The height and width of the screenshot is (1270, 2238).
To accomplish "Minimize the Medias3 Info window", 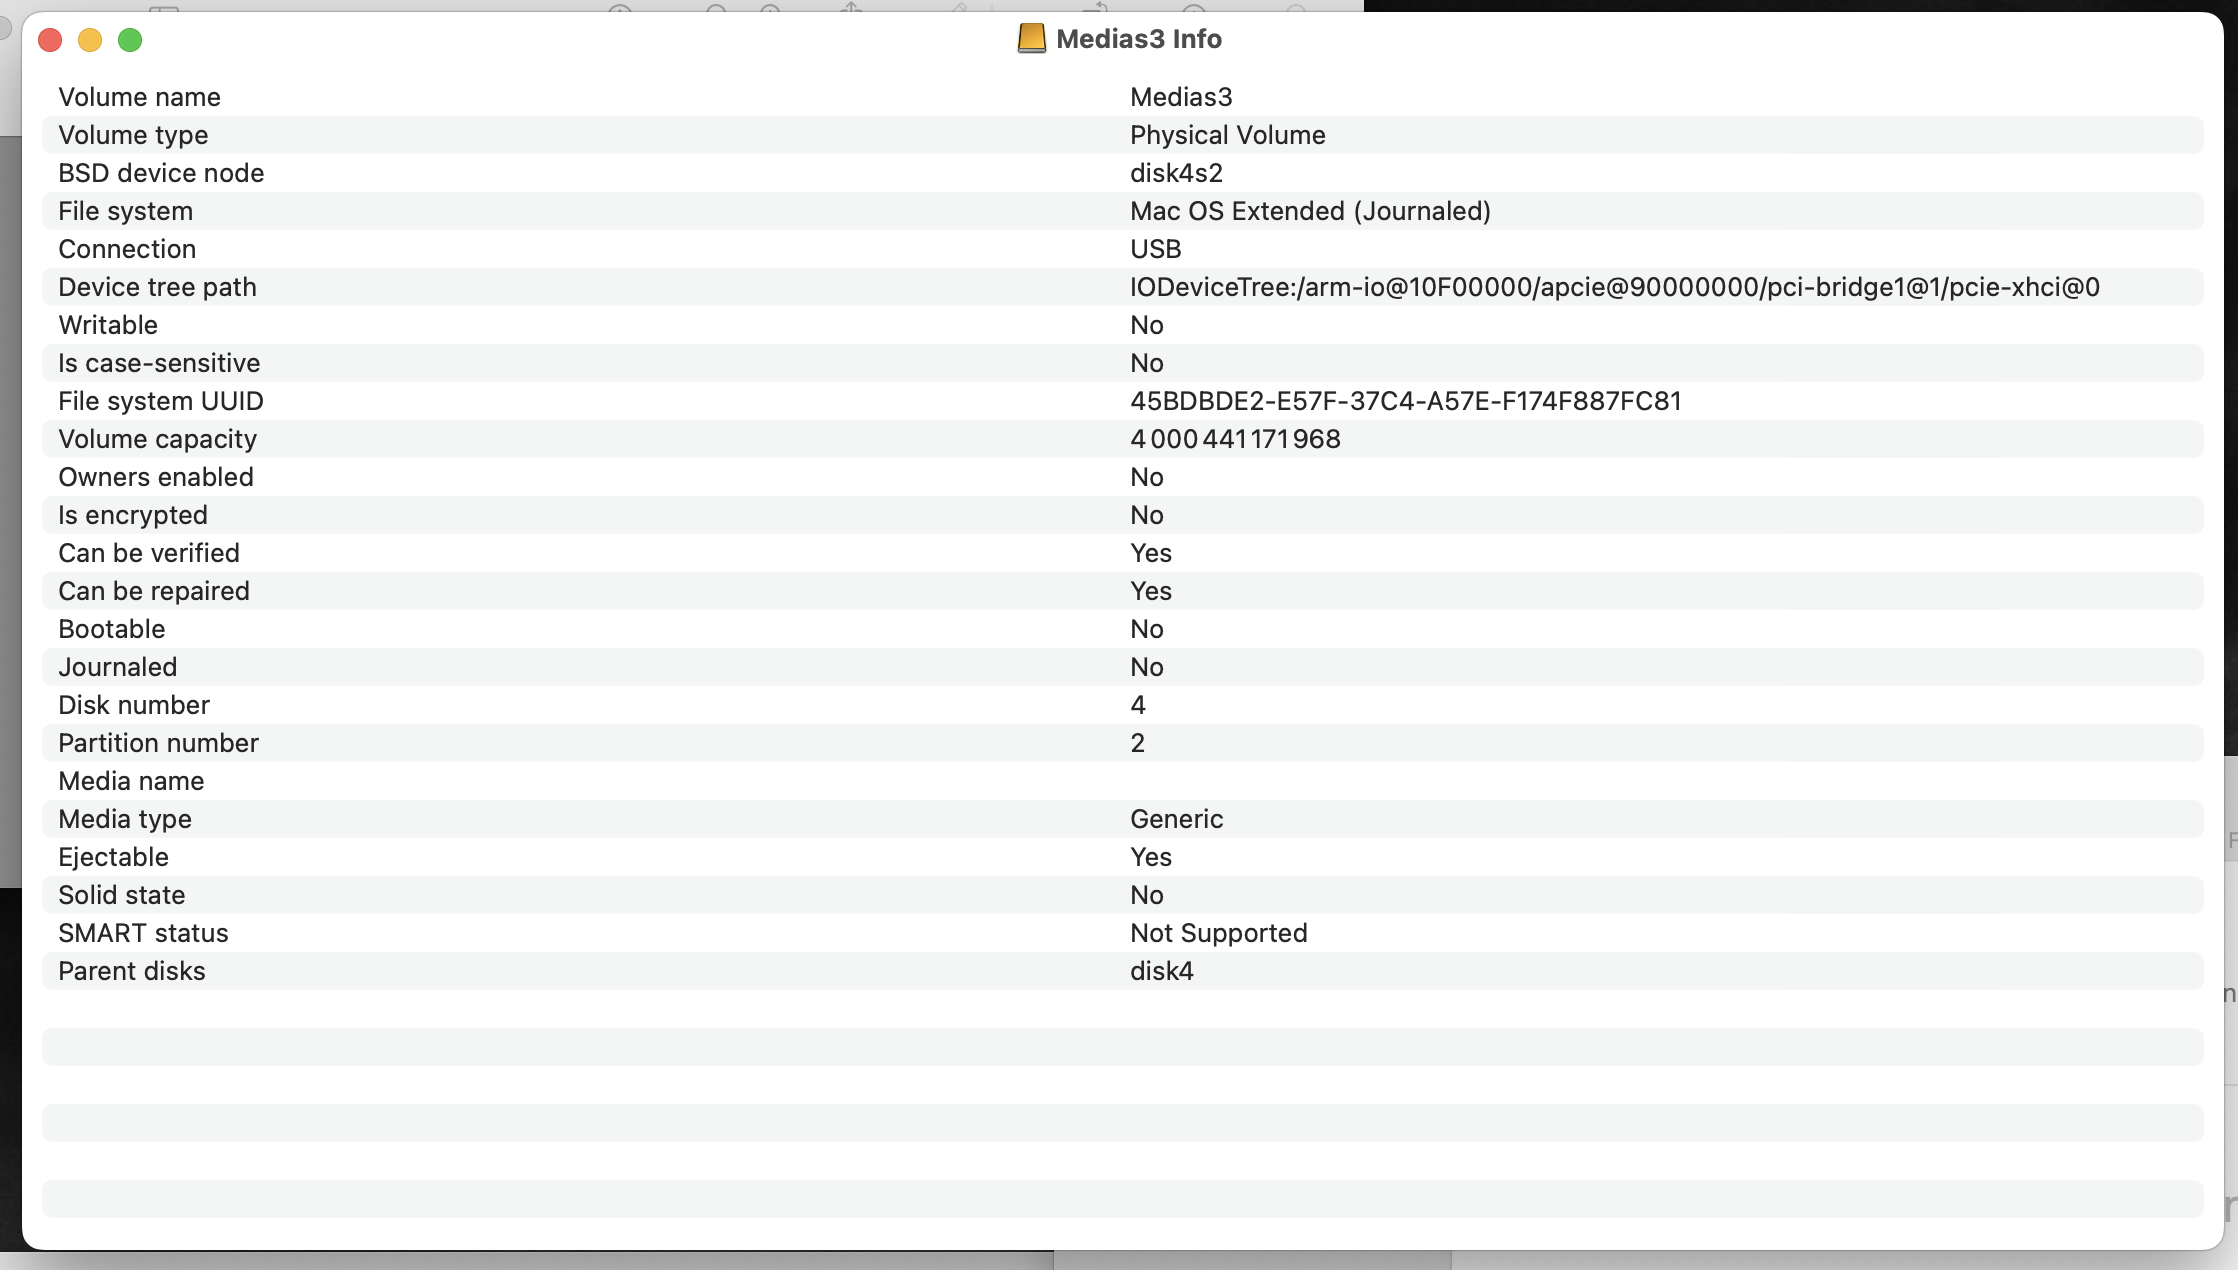I will tap(90, 40).
